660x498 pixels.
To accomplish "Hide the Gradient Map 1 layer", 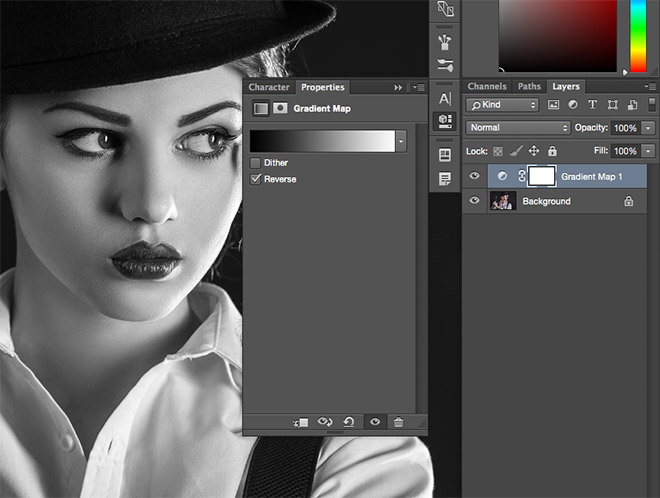I will (475, 176).
